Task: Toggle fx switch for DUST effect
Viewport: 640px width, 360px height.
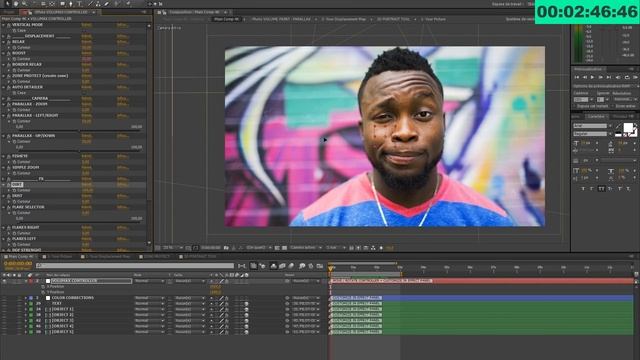Action: (x=9, y=196)
